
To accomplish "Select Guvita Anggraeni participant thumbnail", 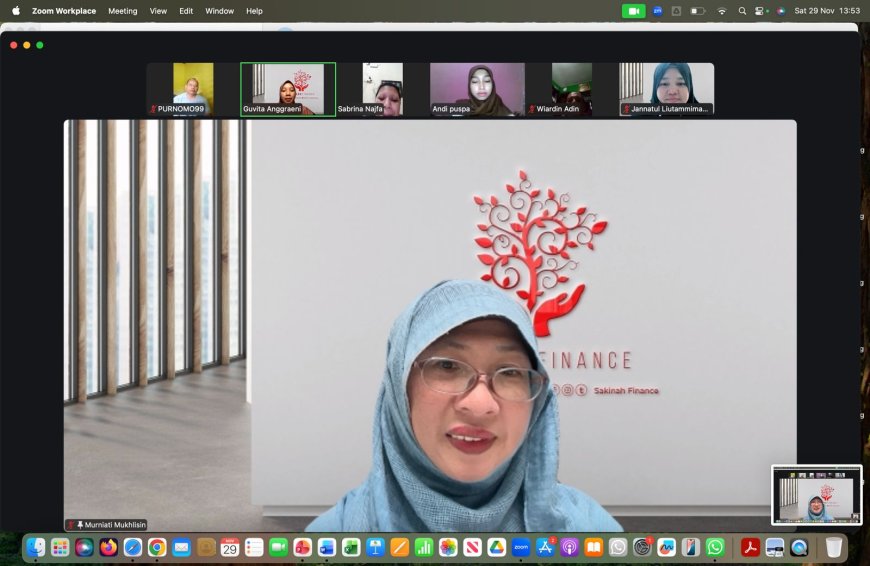I will (x=288, y=89).
